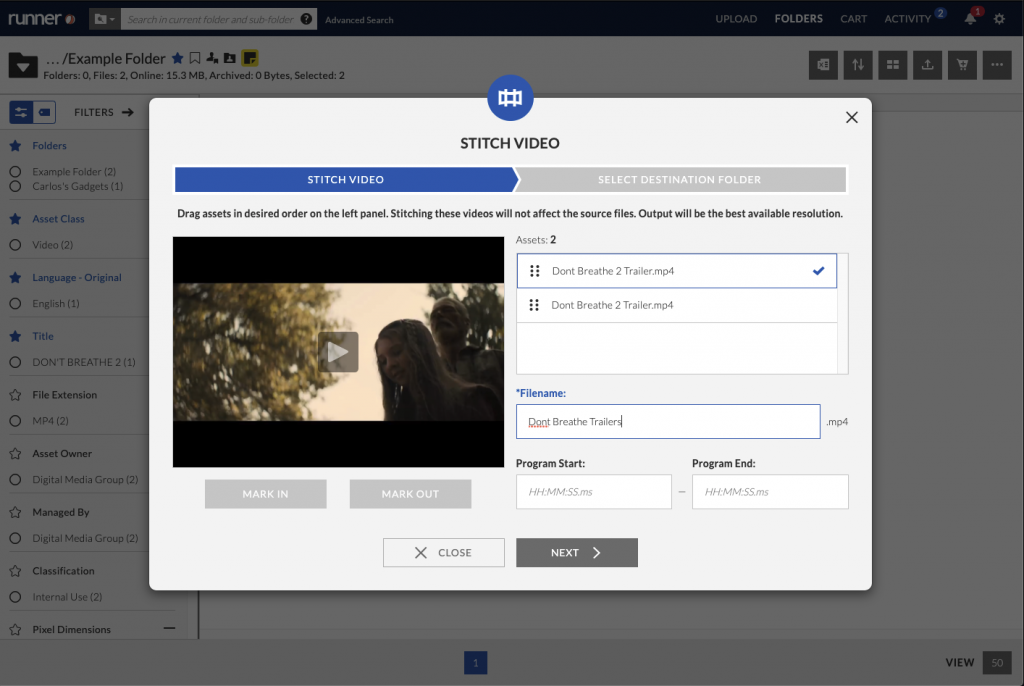Export folder listing to Excel
The height and width of the screenshot is (686, 1024).
824,65
